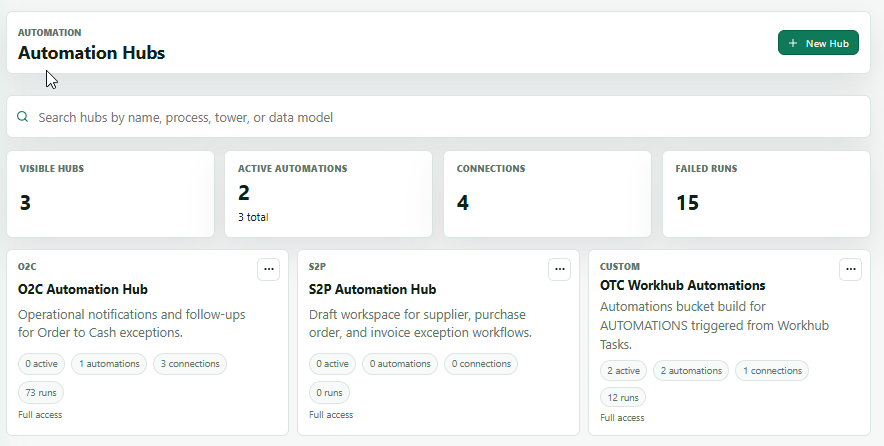This screenshot has height=446, width=884.
Task: Click the 'S2P' tag on the second hub card
Action: pos(317,266)
